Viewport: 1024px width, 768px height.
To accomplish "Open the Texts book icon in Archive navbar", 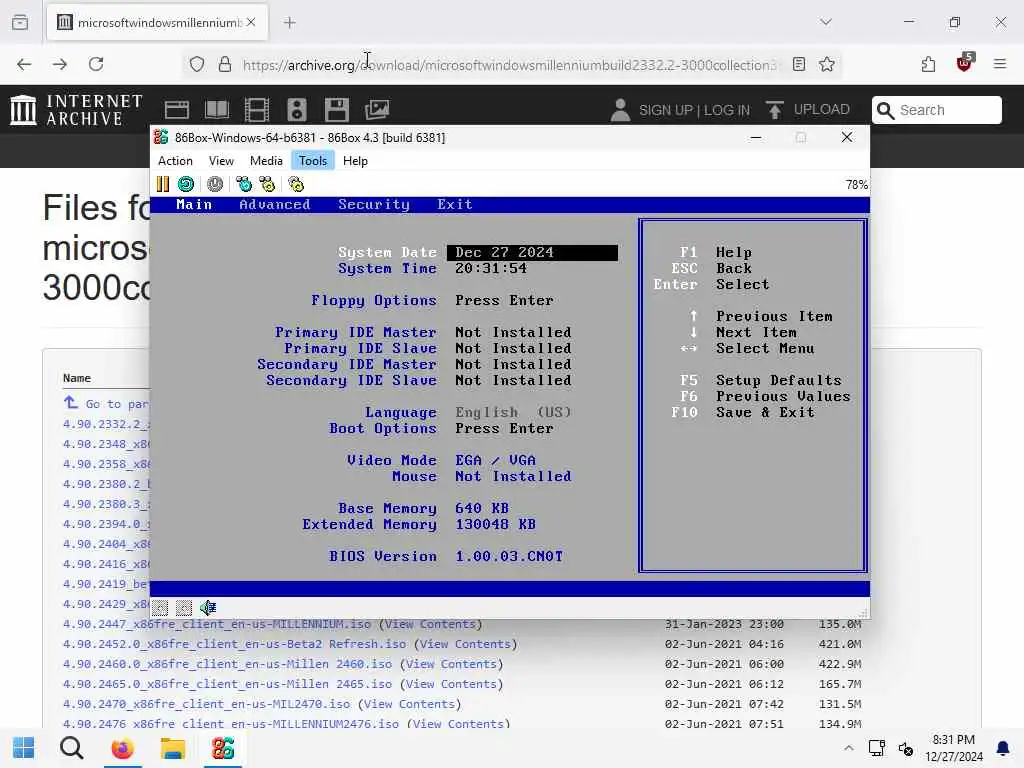I will [x=217, y=110].
